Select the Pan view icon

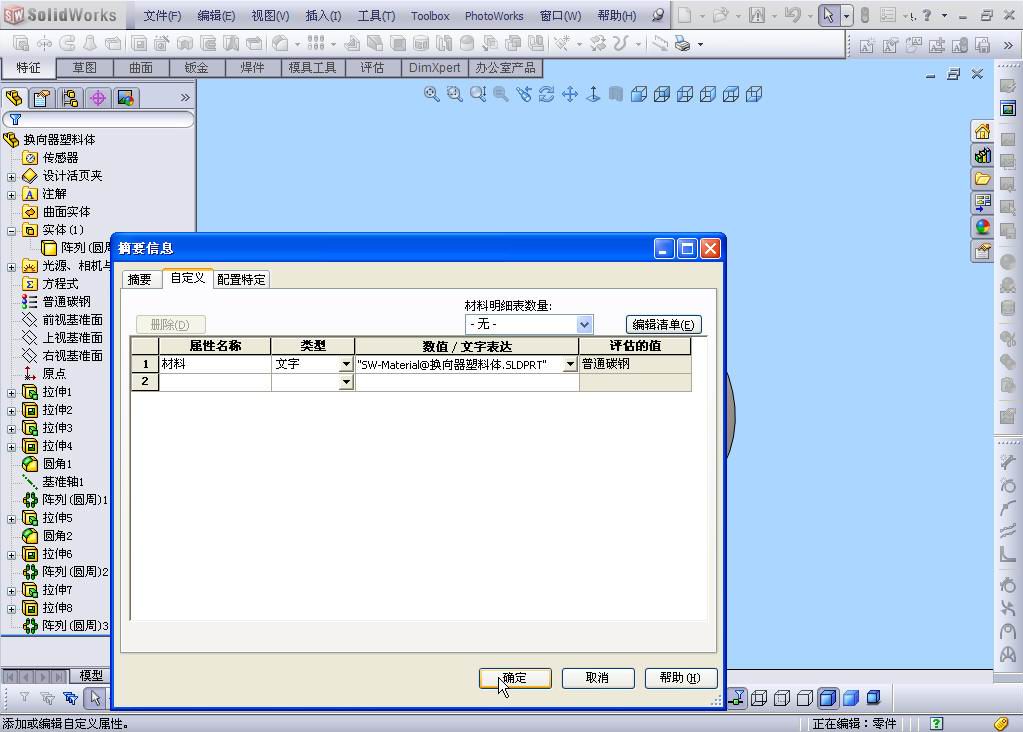570,94
